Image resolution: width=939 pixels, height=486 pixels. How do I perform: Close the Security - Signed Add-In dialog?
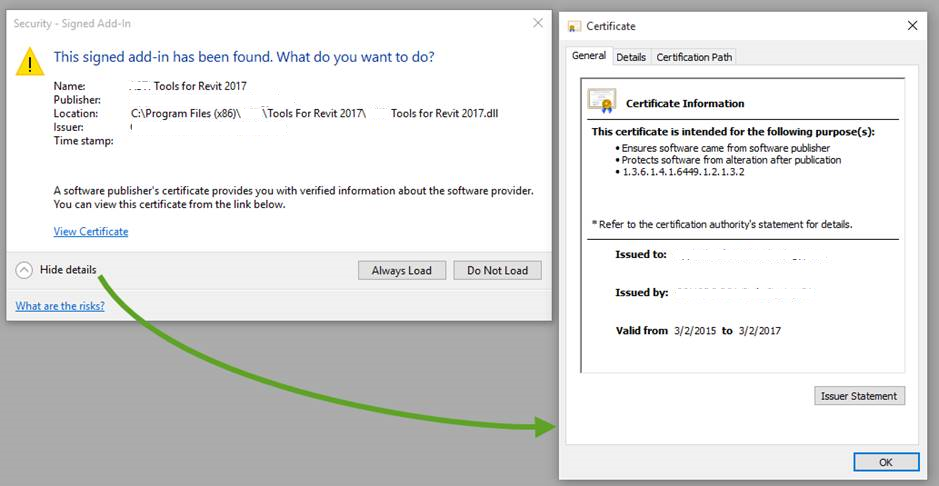[538, 23]
